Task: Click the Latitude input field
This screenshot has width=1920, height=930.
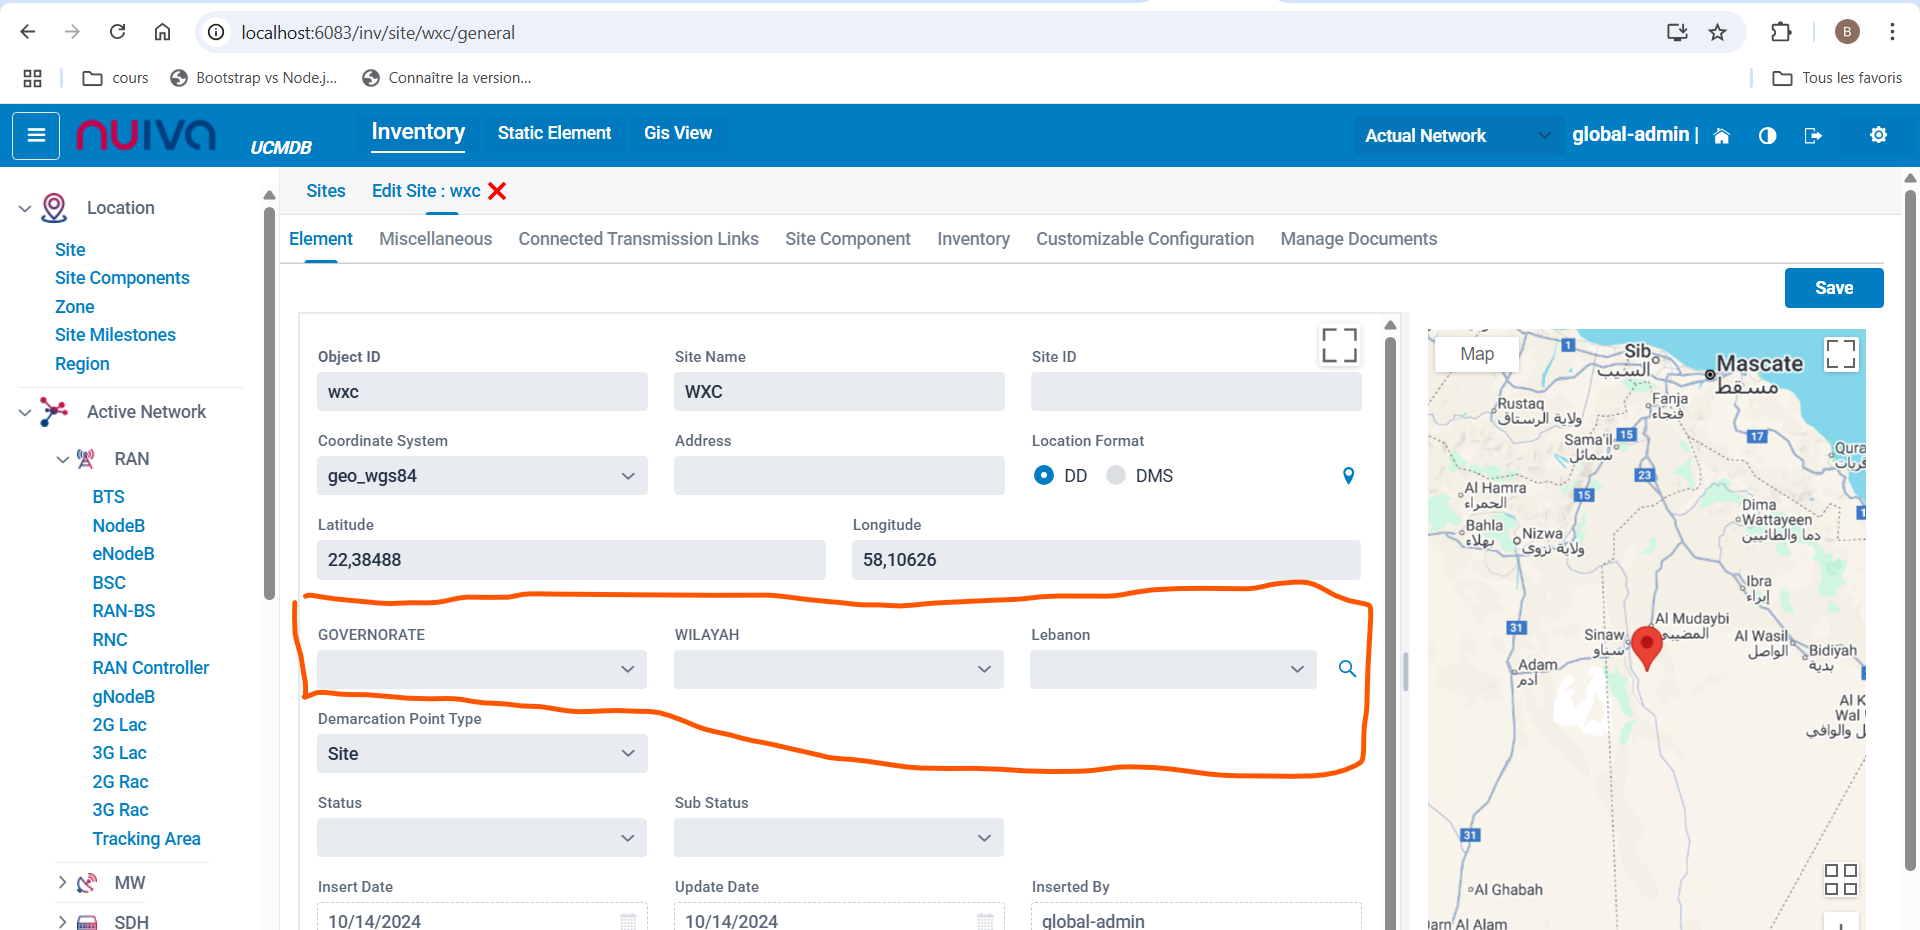Action: pyautogui.click(x=571, y=560)
